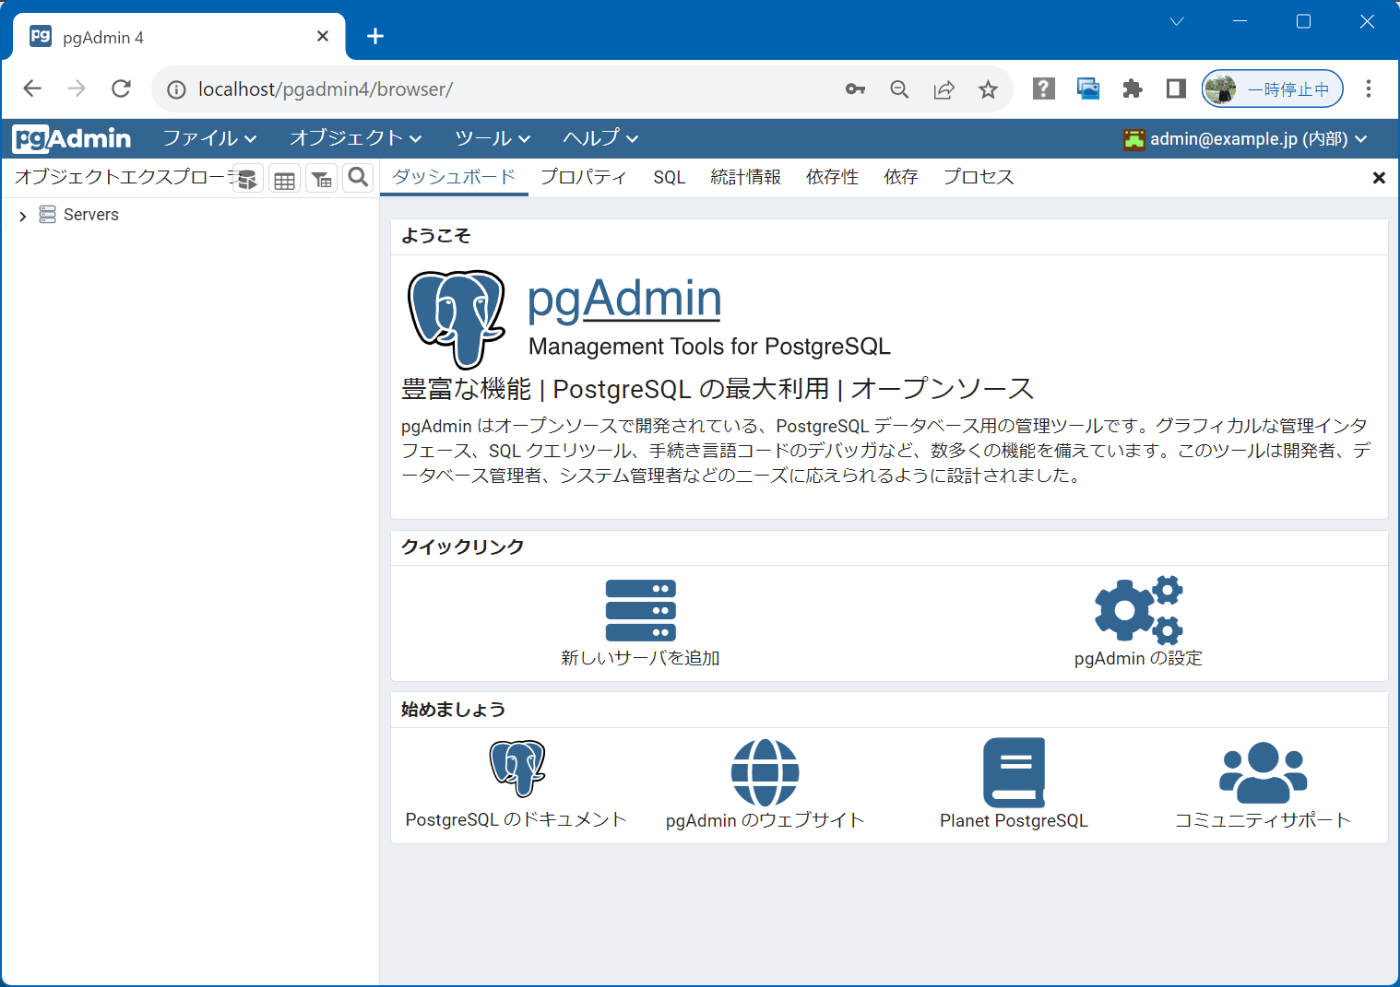1400x987 pixels.
Task: Click the 新しいサーバを追加 link text
Action: 641,658
